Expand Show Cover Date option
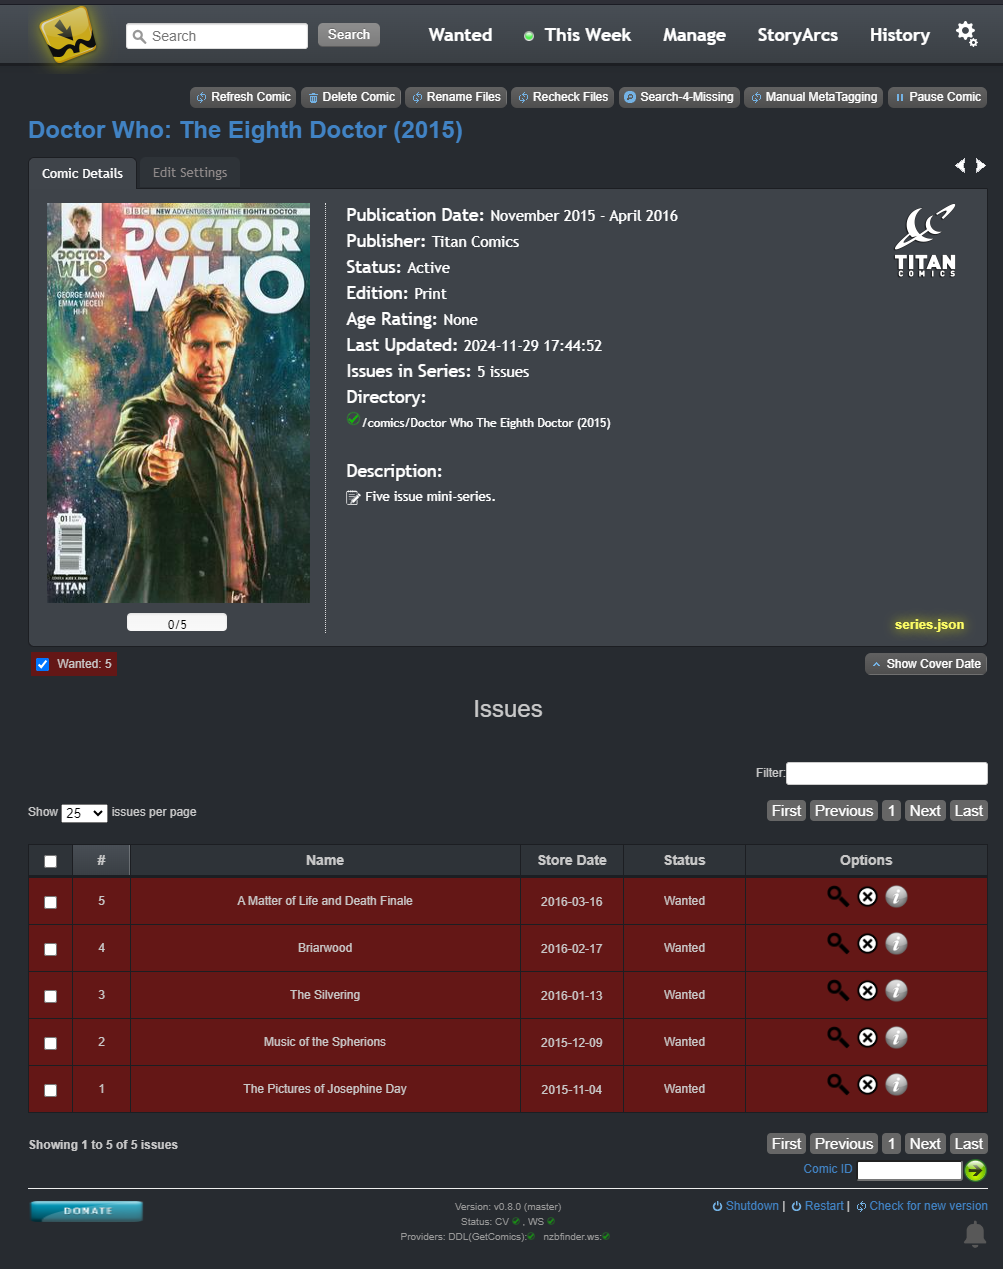Screen dimensions: 1003x1269 click(x=925, y=664)
